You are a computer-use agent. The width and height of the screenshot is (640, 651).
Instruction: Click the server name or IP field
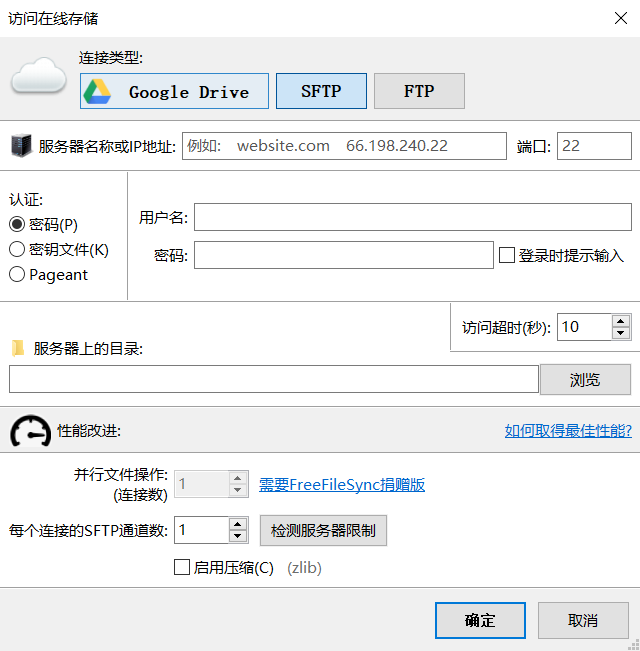344,146
